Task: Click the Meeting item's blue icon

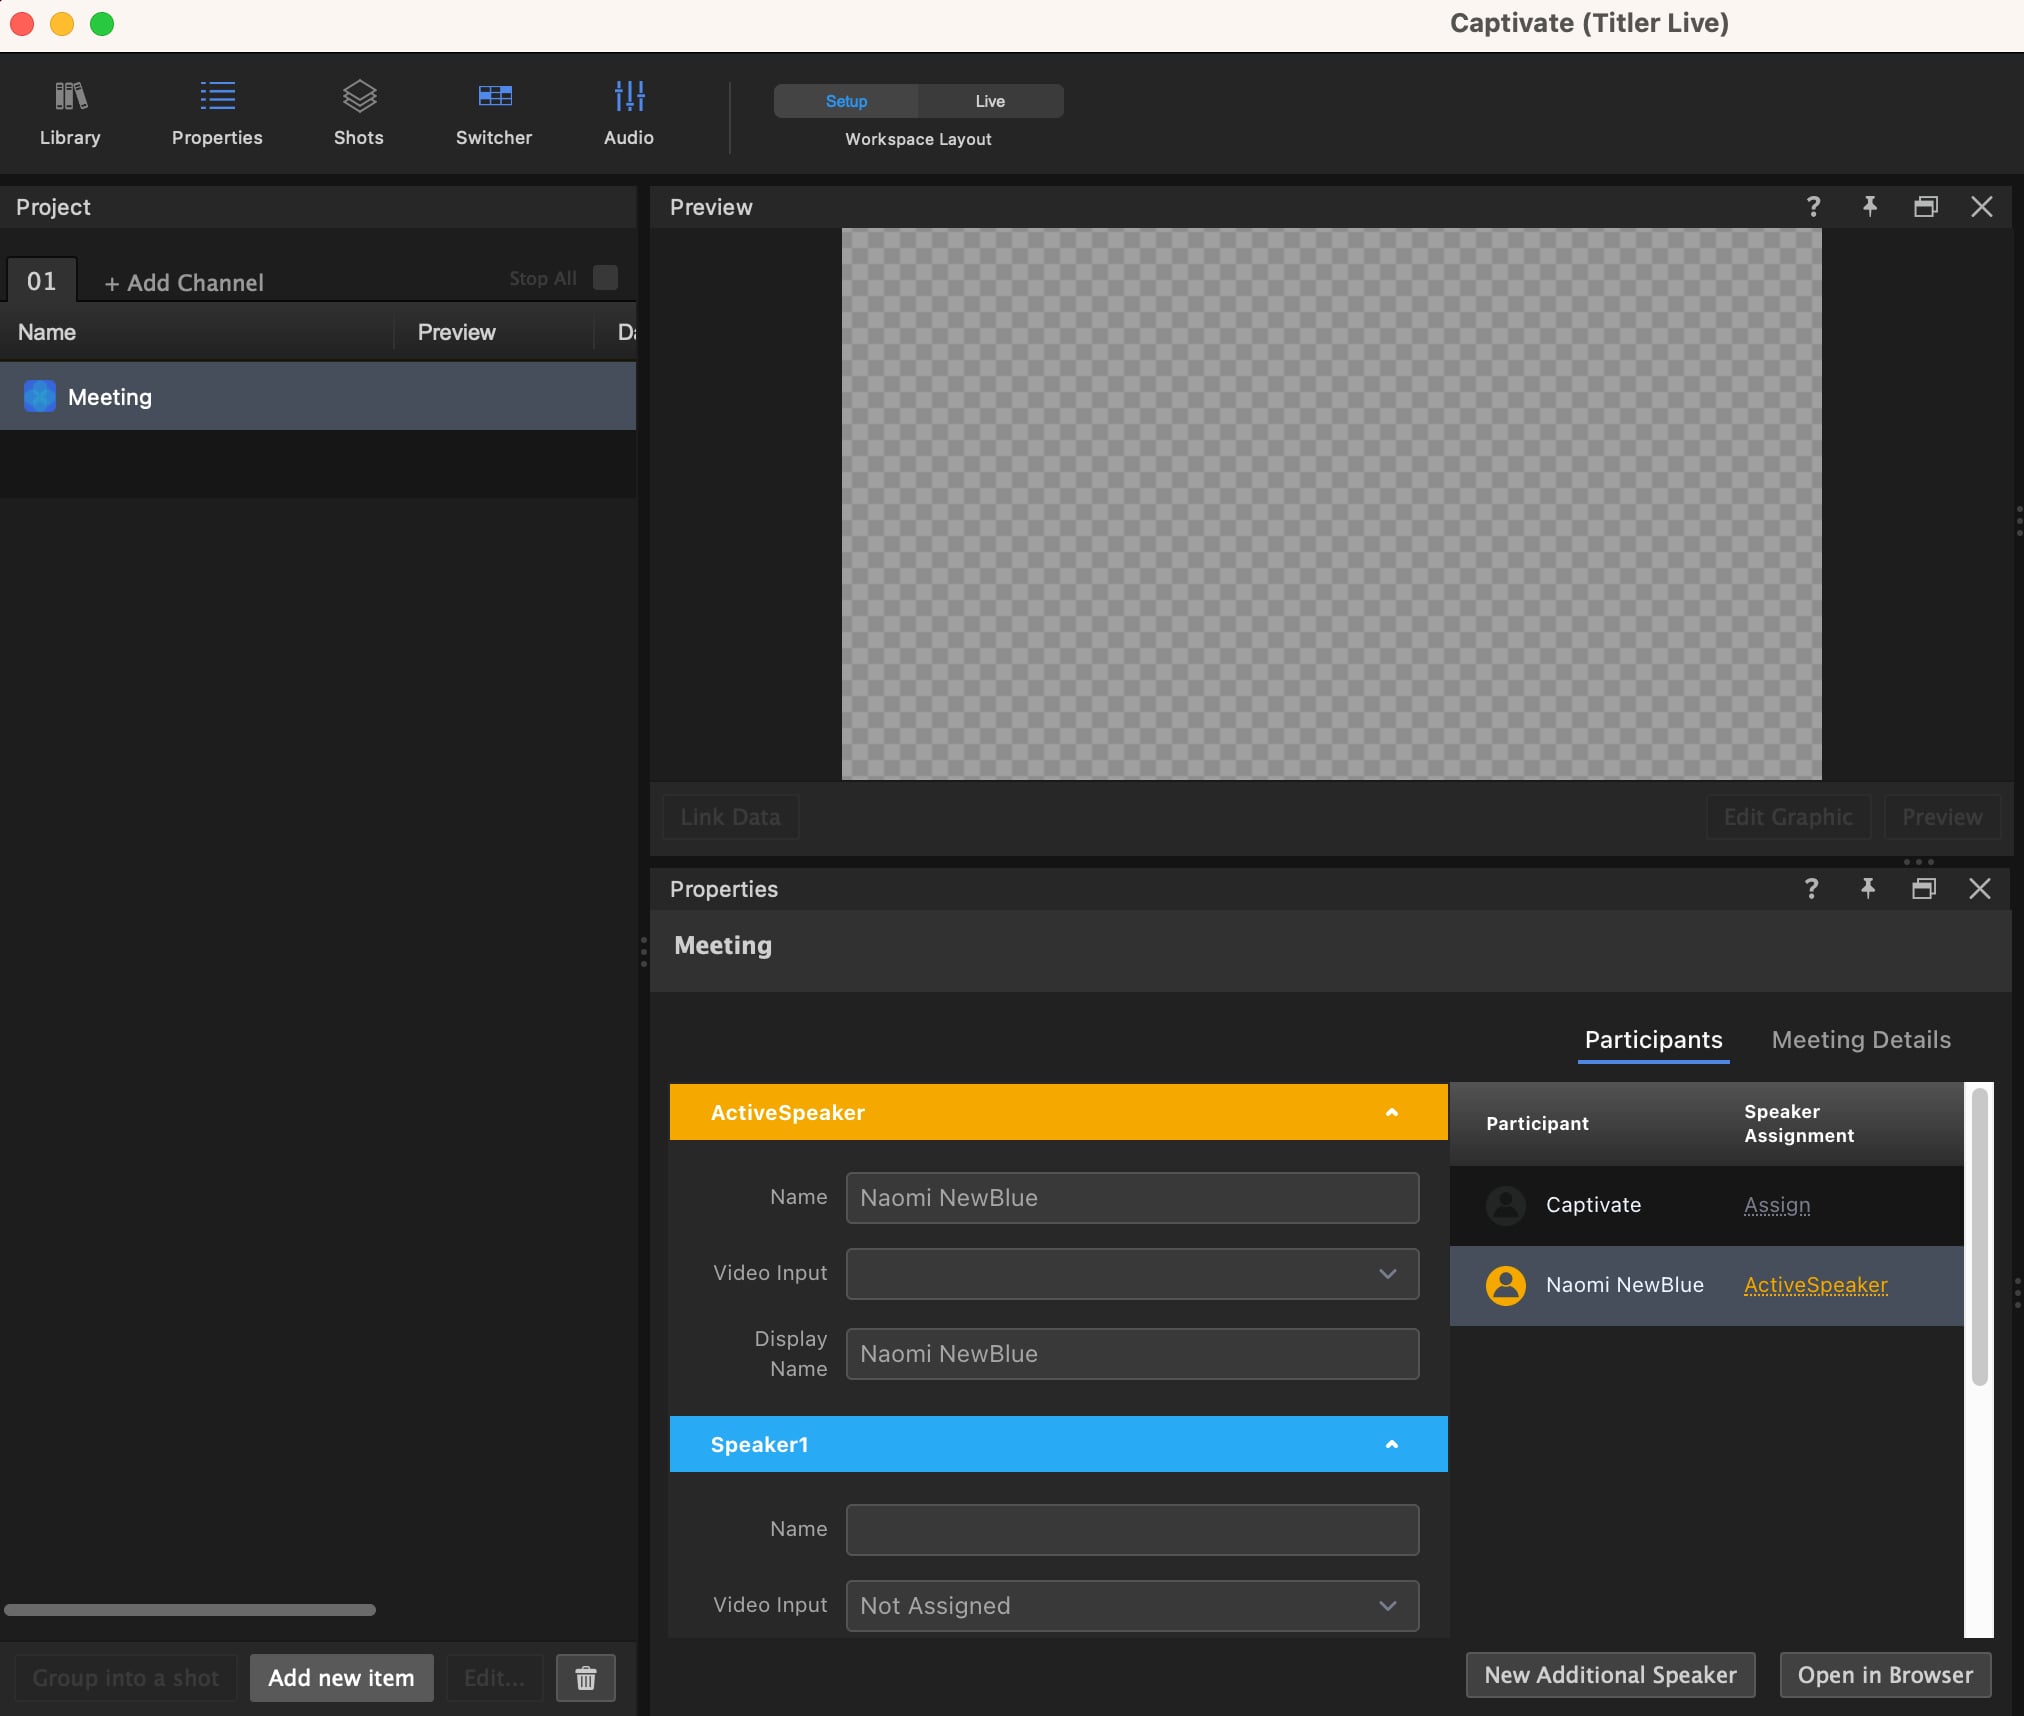Action: pyautogui.click(x=40, y=396)
